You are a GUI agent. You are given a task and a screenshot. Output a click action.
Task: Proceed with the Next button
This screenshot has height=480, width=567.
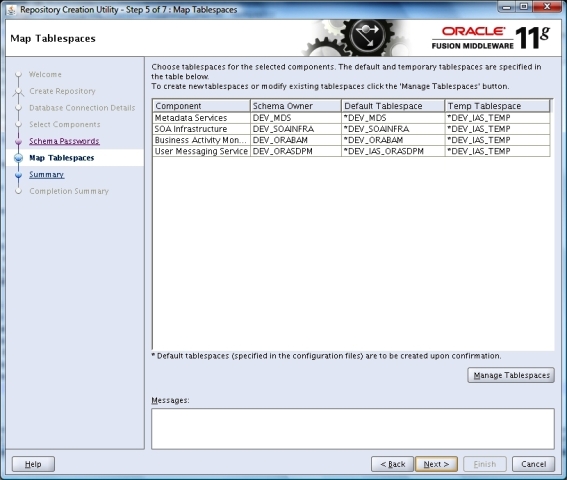[x=436, y=464]
